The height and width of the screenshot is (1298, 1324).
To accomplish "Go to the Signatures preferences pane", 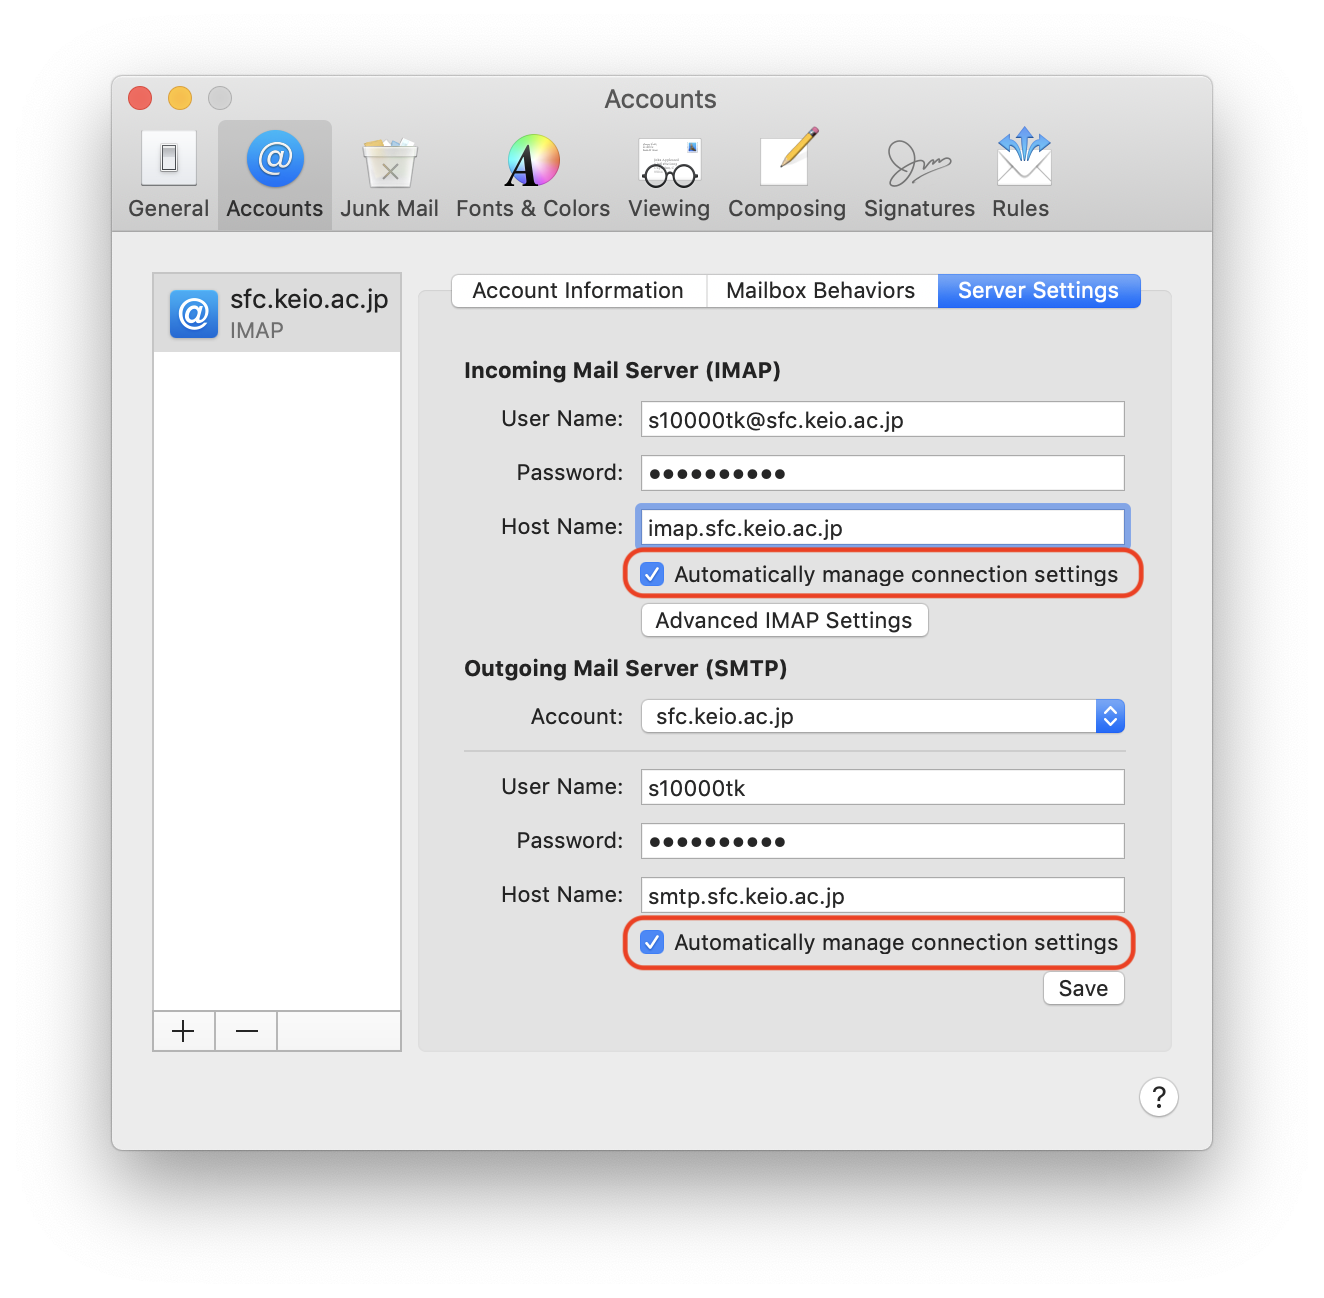I will (919, 175).
